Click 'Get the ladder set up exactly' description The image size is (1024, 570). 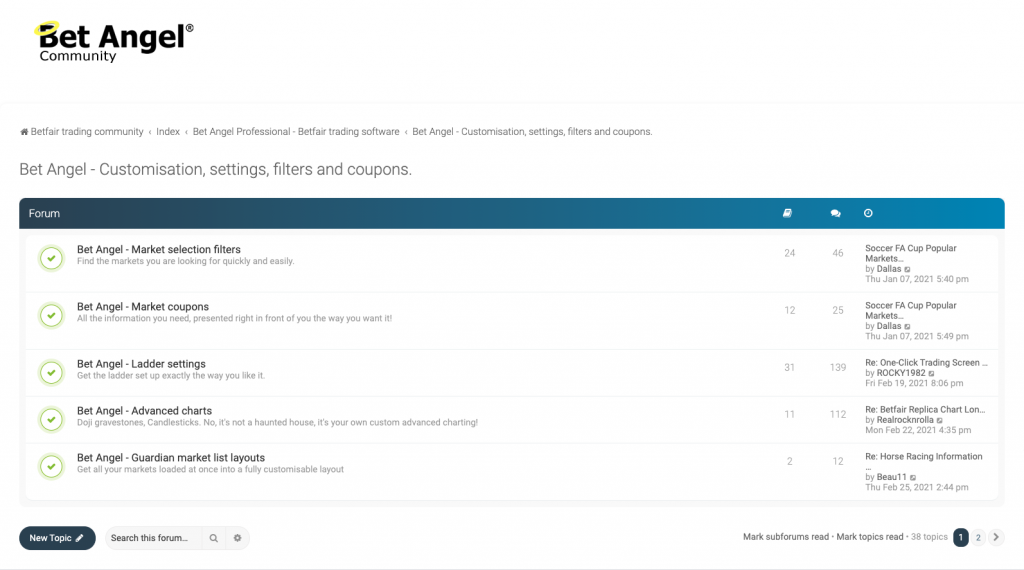171,376
